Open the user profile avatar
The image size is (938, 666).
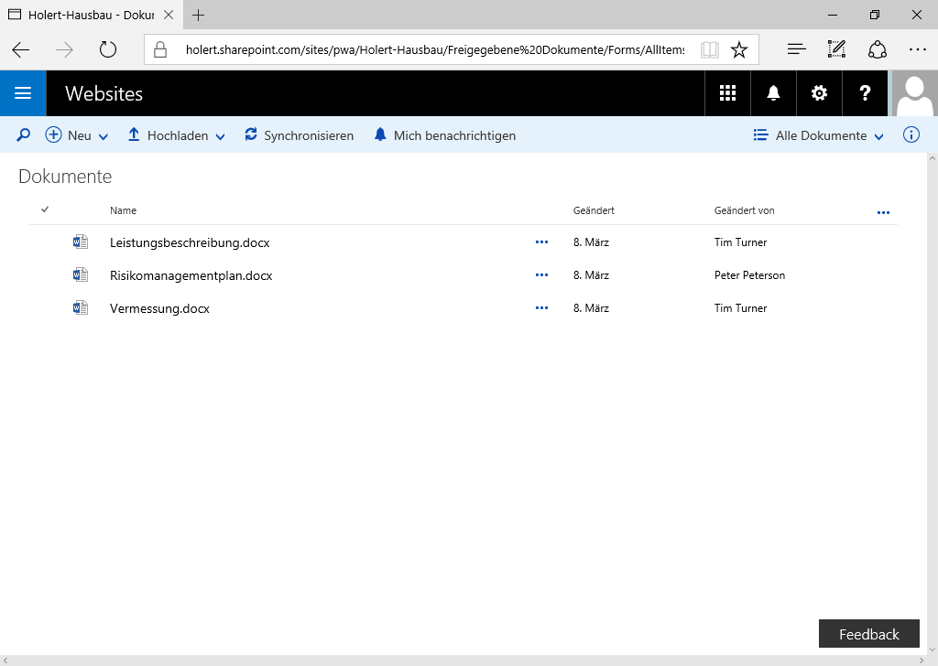[915, 93]
